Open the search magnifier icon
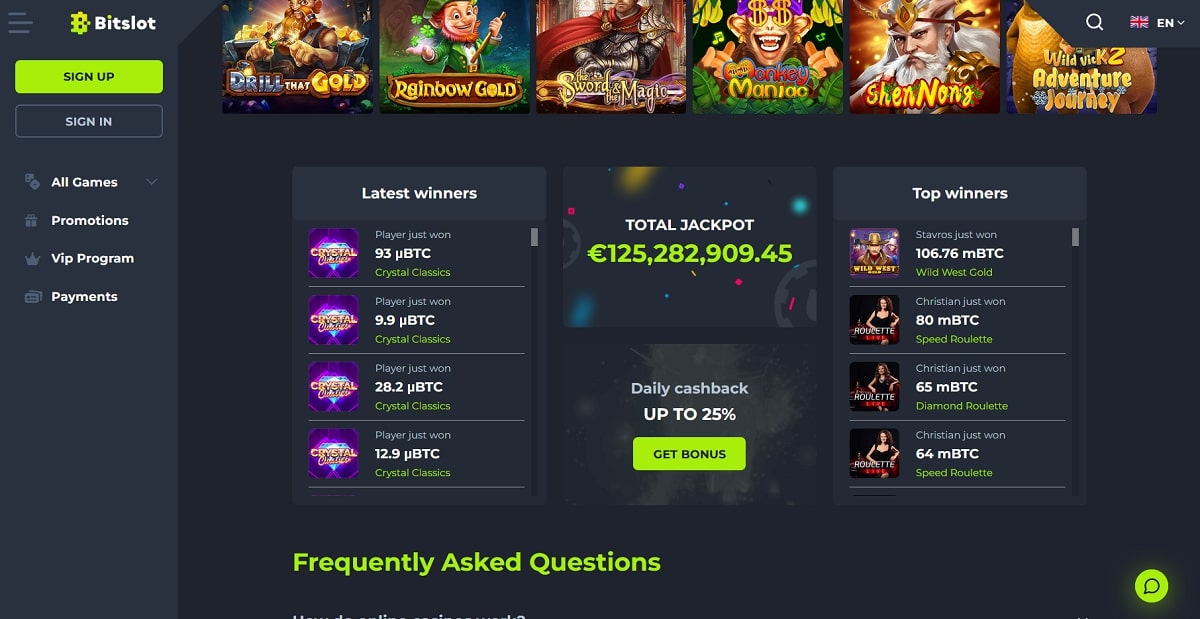 pos(1095,22)
